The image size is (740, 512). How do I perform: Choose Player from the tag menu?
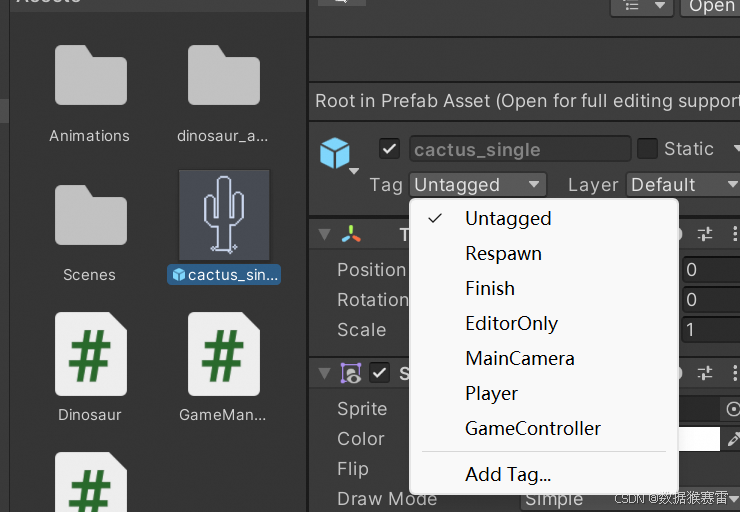pyautogui.click(x=544, y=393)
